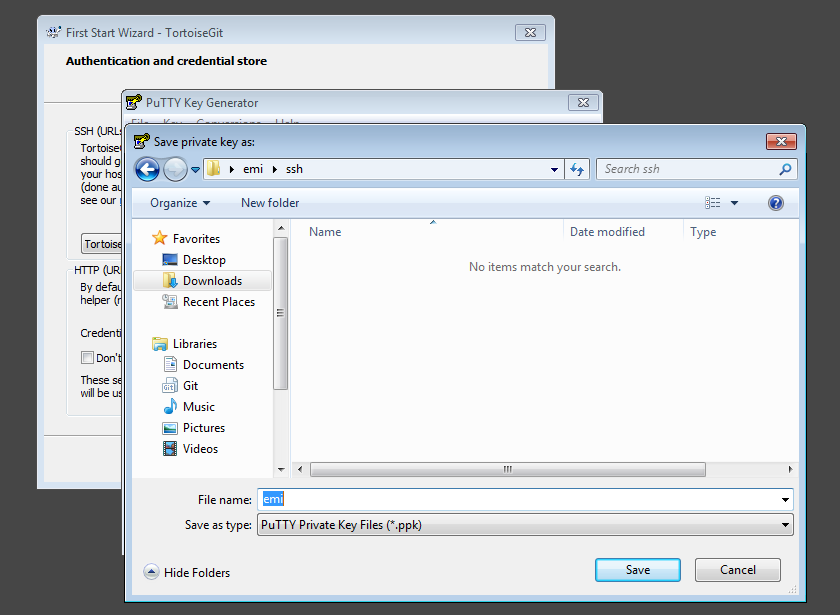
Task: Click horizontal scrollbar right arrow
Action: coord(791,469)
